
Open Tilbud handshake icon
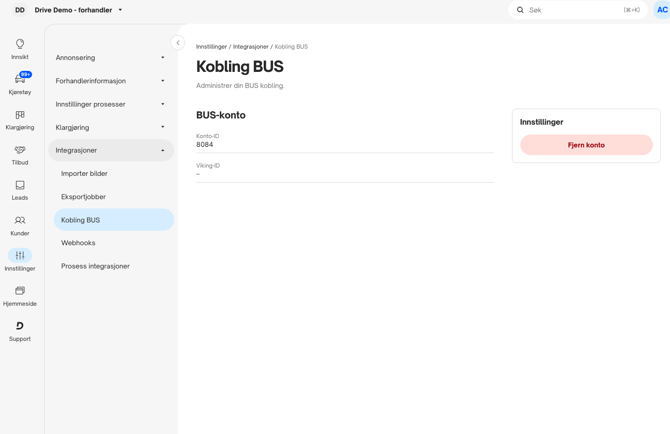click(20, 150)
